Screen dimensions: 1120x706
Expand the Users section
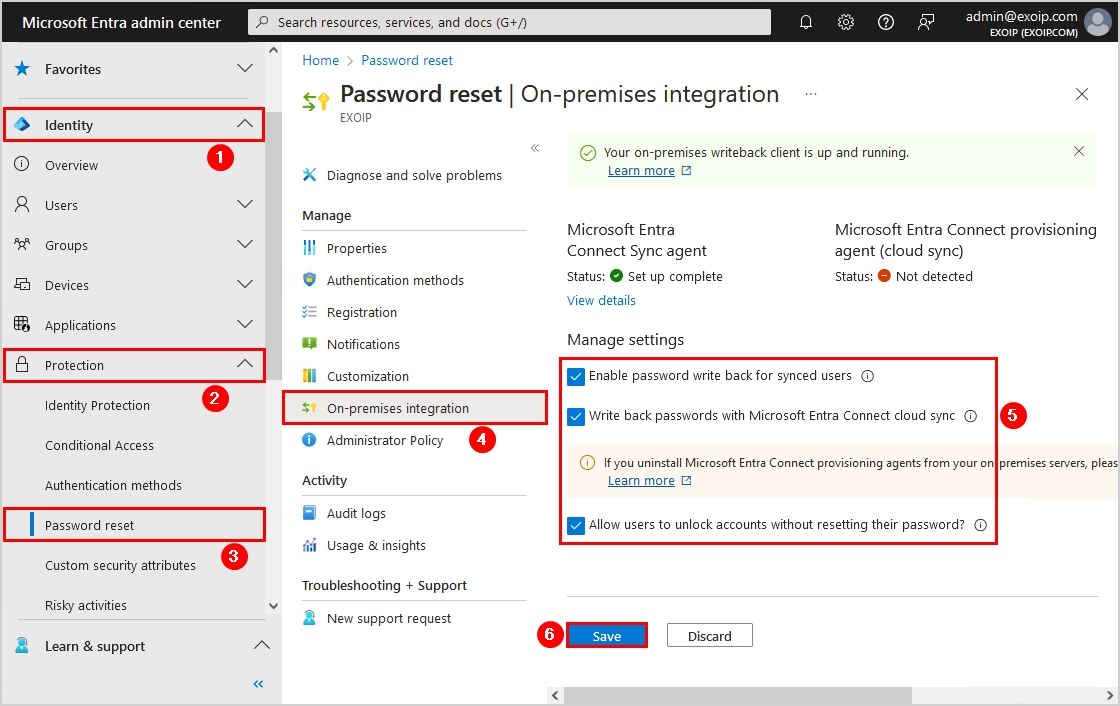[x=243, y=204]
